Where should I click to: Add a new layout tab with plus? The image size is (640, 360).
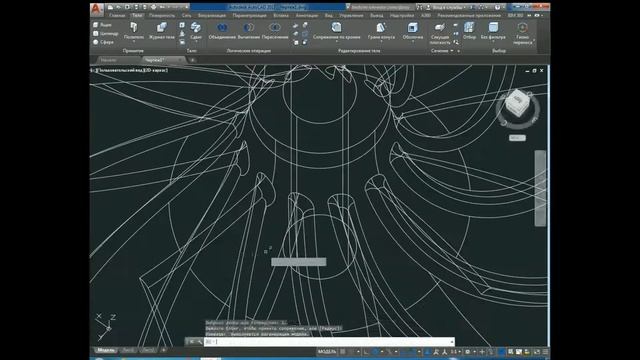point(163,350)
